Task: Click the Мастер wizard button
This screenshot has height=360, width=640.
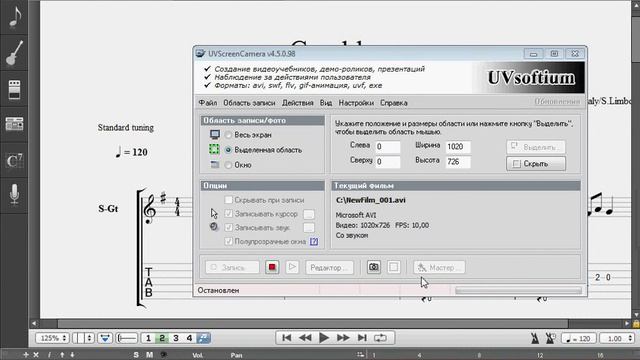Action: coord(439,267)
